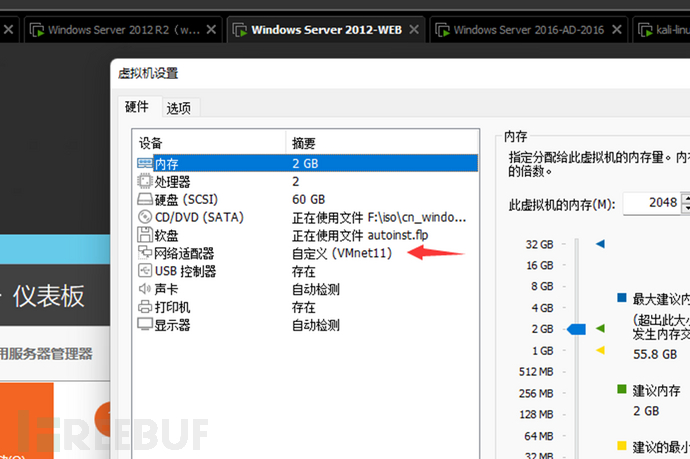Click the yellow minimum memory marker arrow
The height and width of the screenshot is (459, 690).
tap(600, 350)
